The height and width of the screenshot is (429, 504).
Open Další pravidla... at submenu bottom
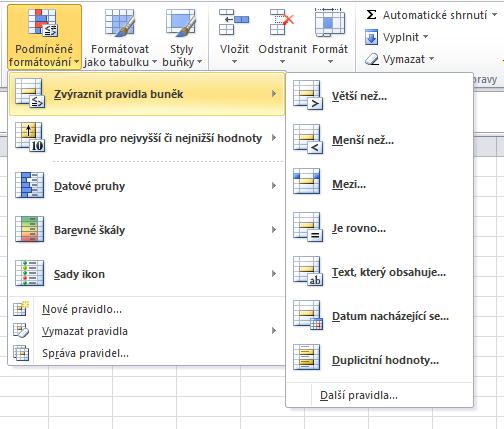click(x=380, y=395)
